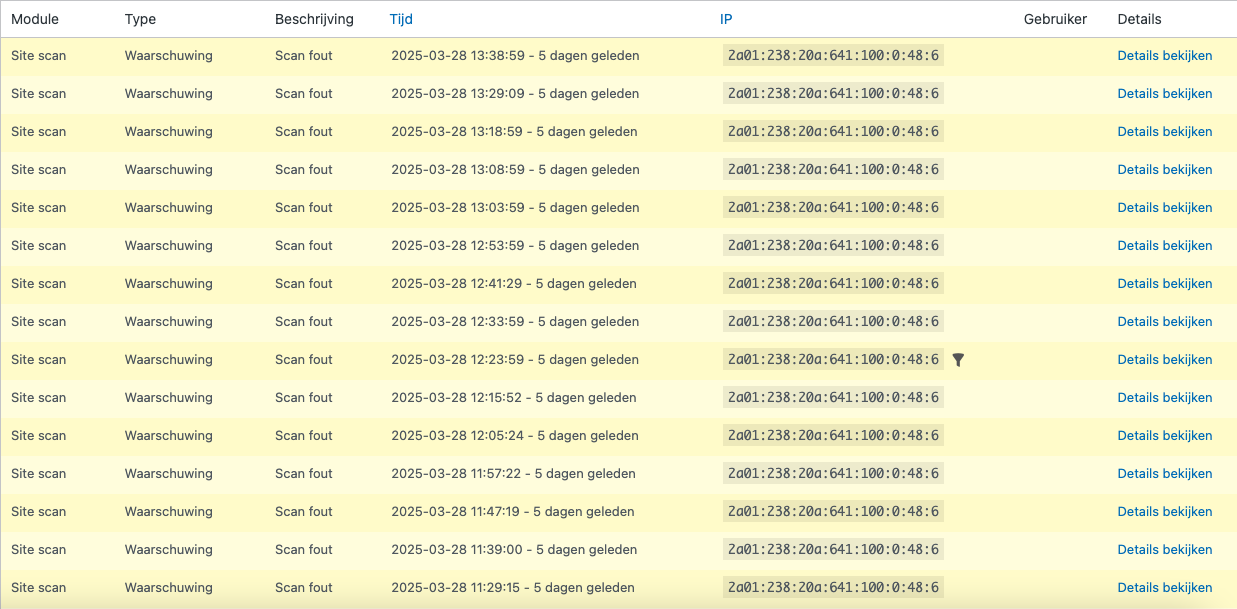Select the IP address in the 13:38:59 row
The width and height of the screenshot is (1237, 609).
833,56
